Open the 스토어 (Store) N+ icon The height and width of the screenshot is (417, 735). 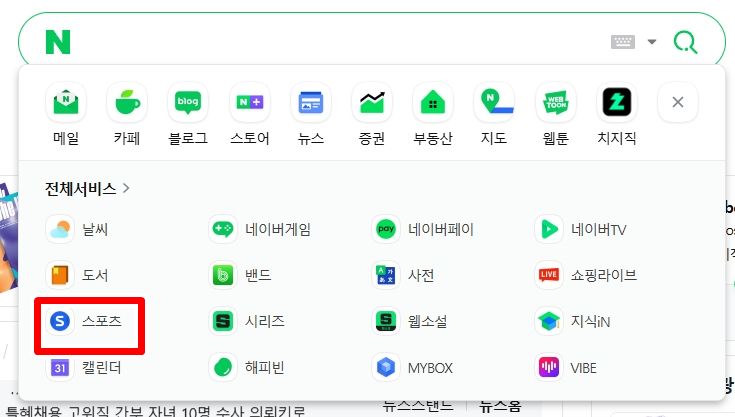pos(250,102)
